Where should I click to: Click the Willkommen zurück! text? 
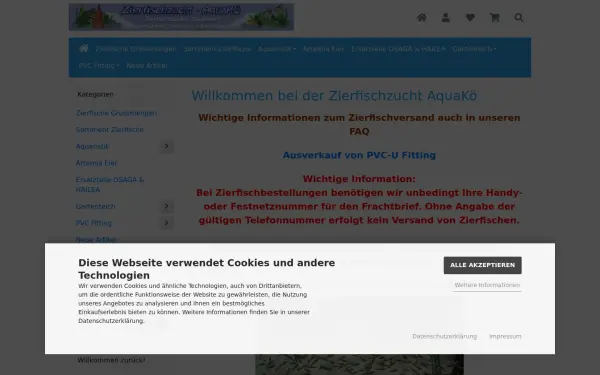(x=111, y=360)
